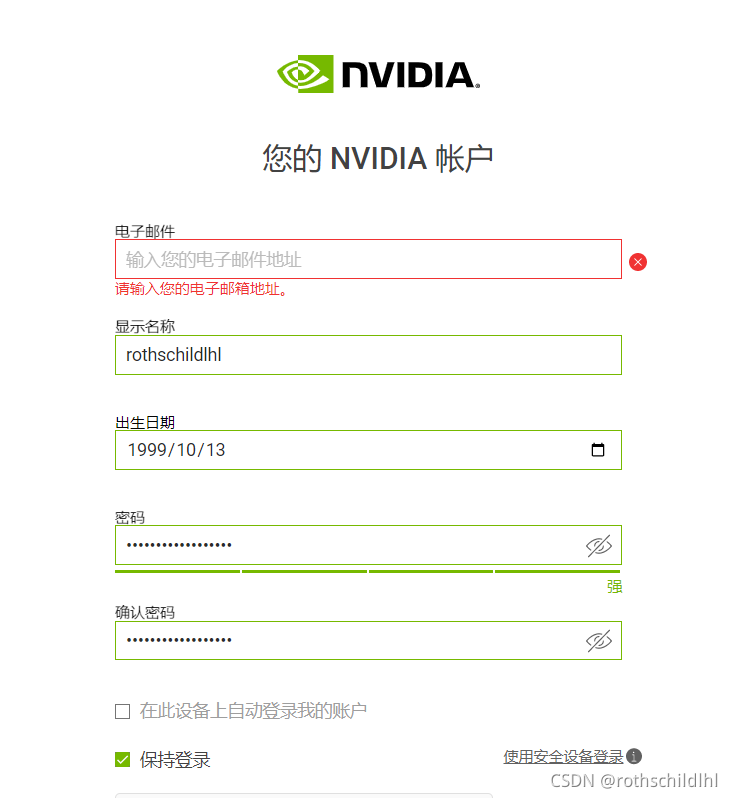Click the 显示名称 field containing rothschildlhl
Screen dimensions: 733x798
[x=368, y=355]
